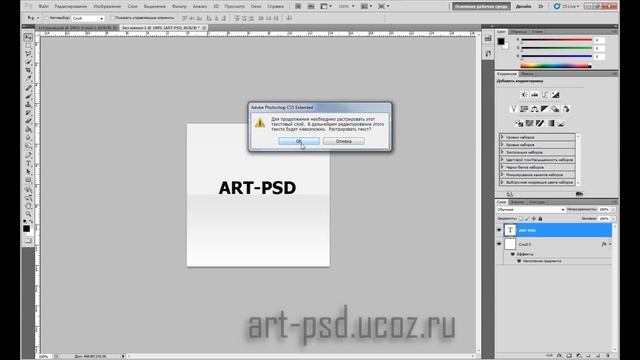Add a Photo Filter adjustment layer

tap(556, 109)
